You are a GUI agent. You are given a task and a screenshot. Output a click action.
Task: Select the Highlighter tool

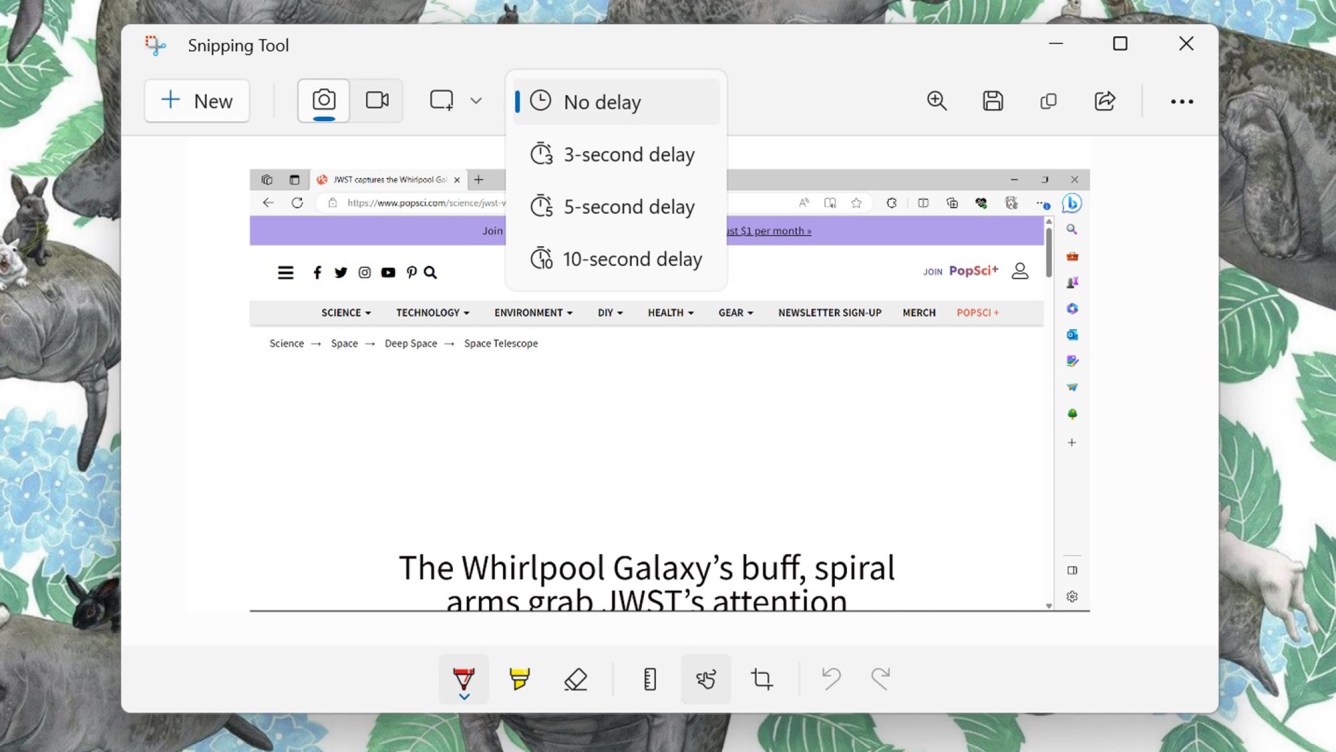point(519,679)
